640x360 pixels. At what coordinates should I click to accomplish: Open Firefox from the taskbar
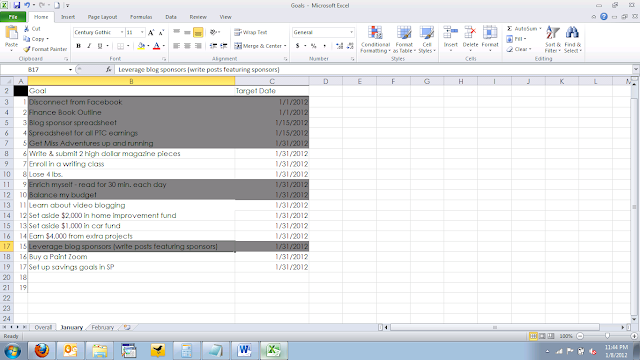(41, 351)
